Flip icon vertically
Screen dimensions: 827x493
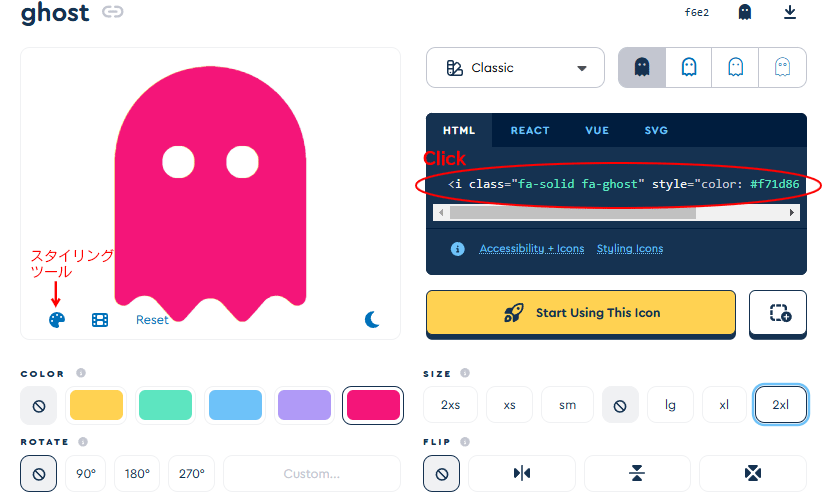point(637,473)
